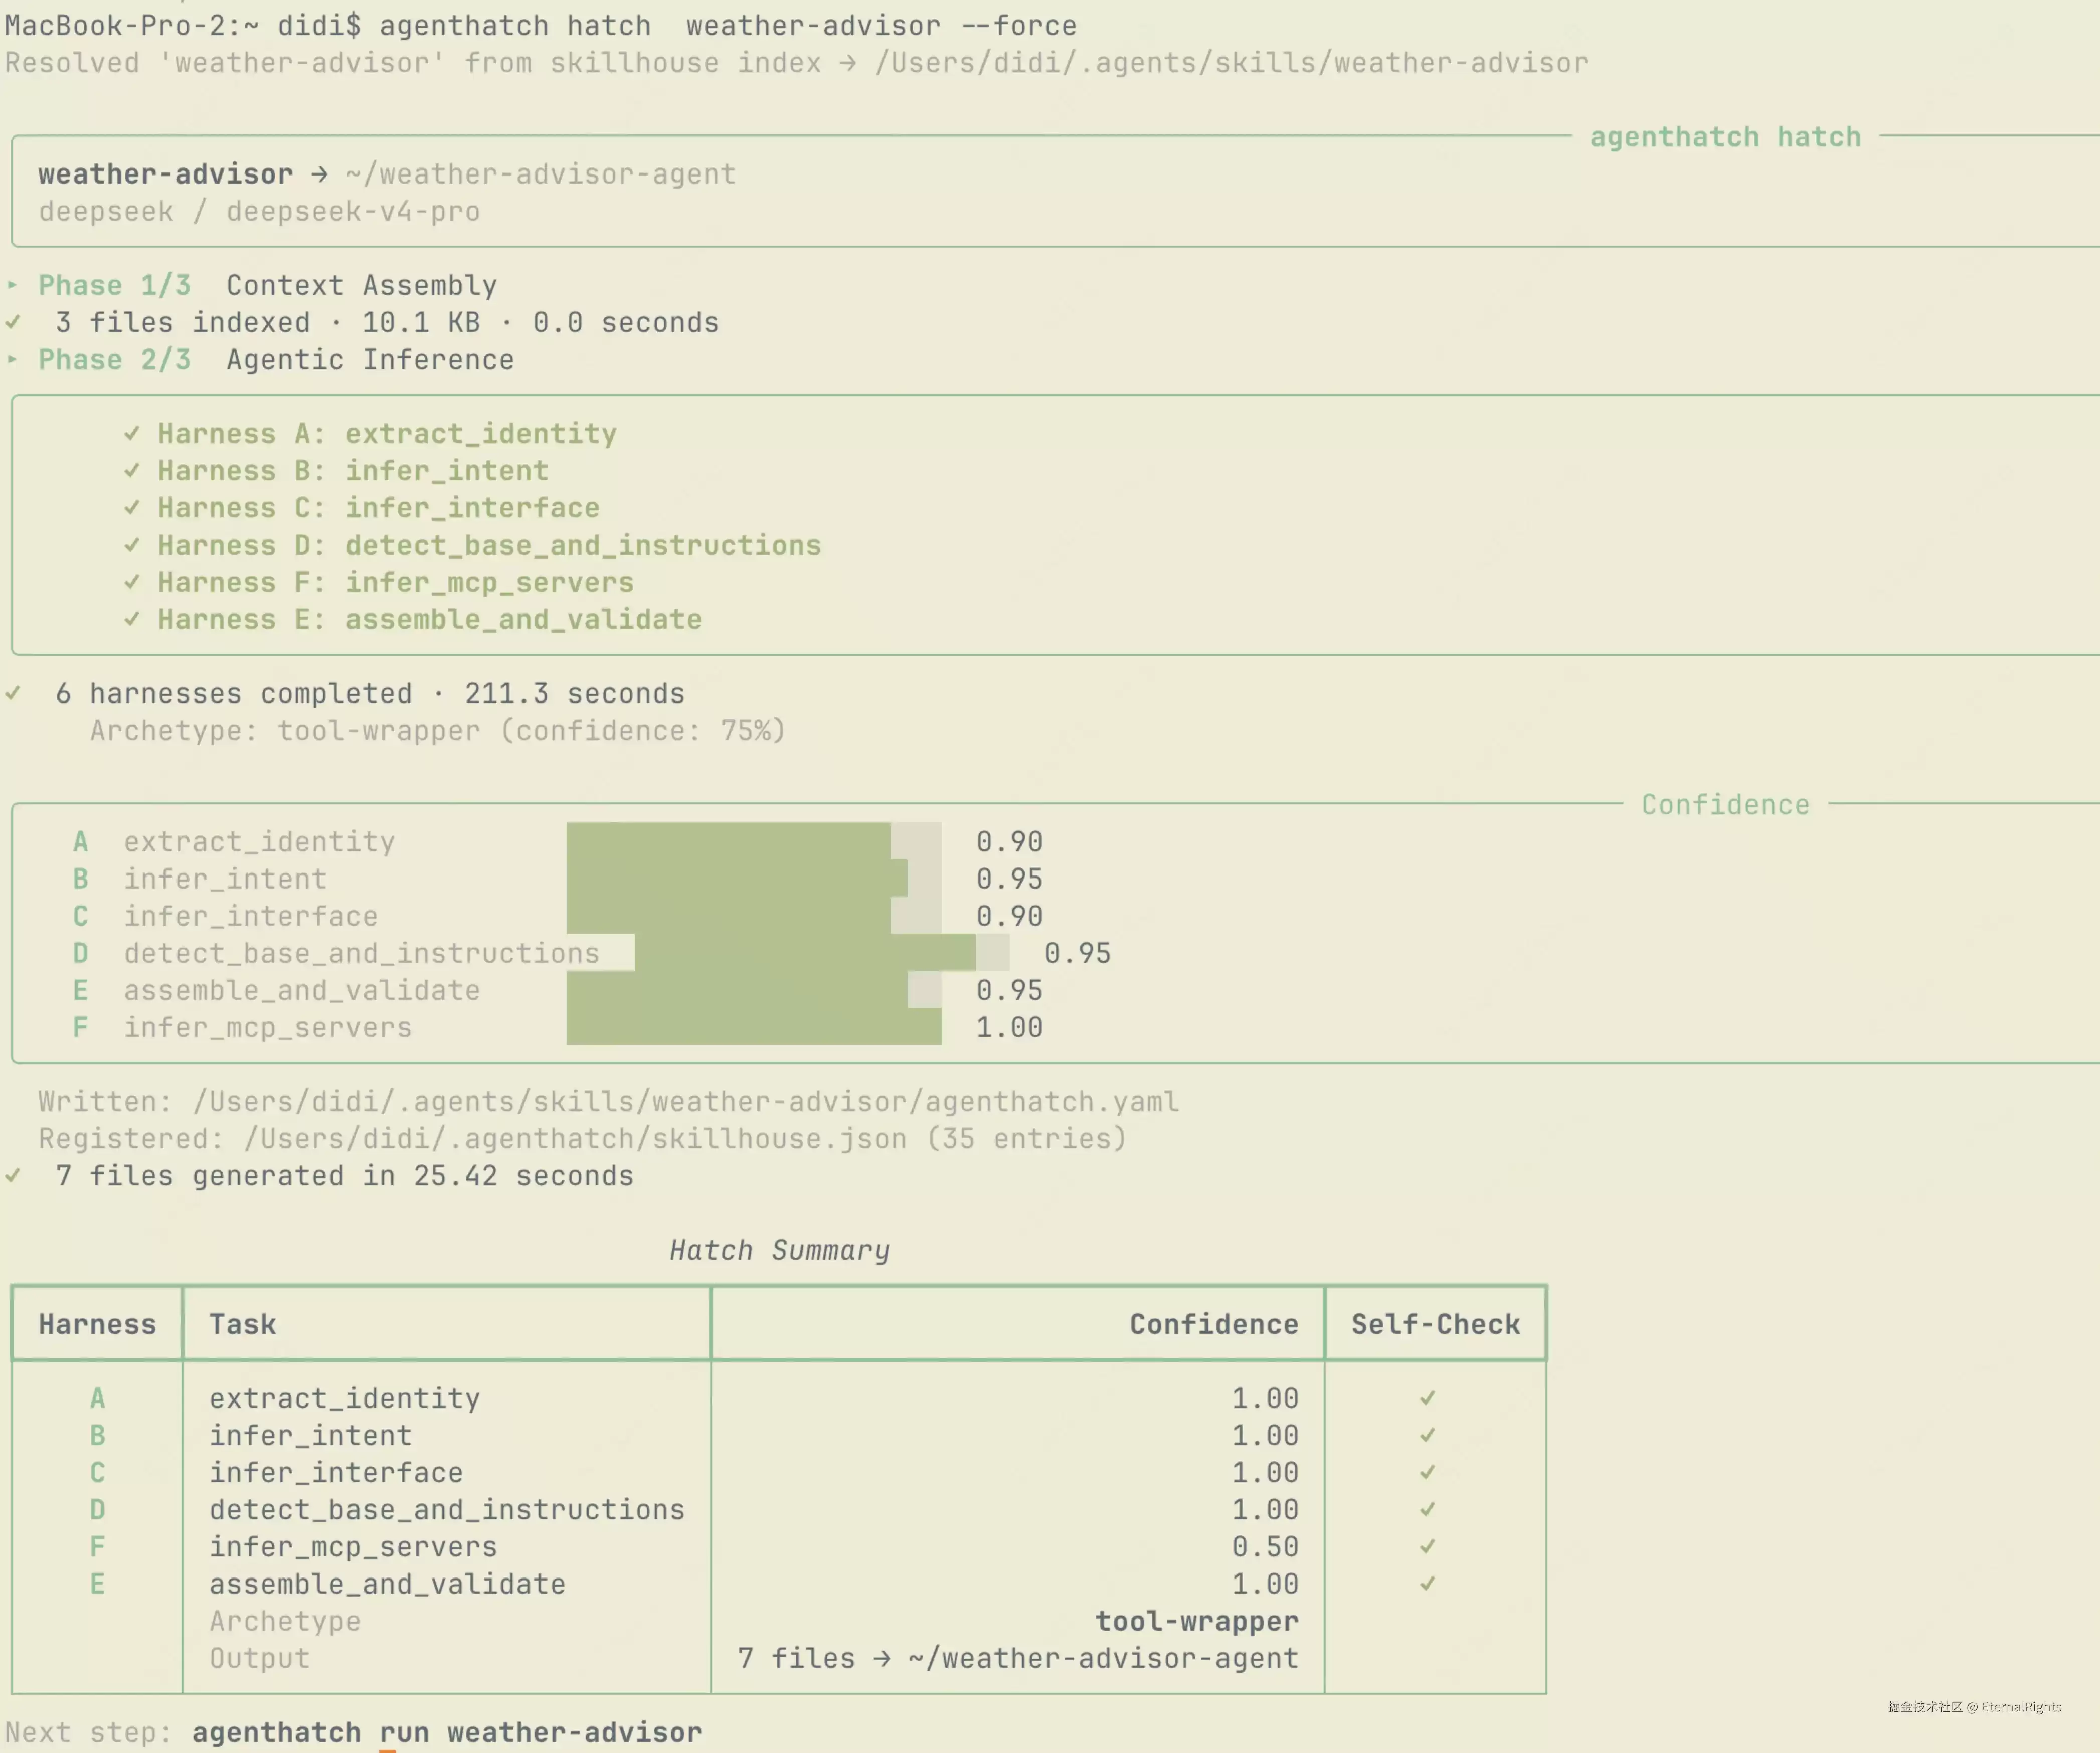Click the Confidence column header
The image size is (2100, 1753).
coord(1214,1324)
